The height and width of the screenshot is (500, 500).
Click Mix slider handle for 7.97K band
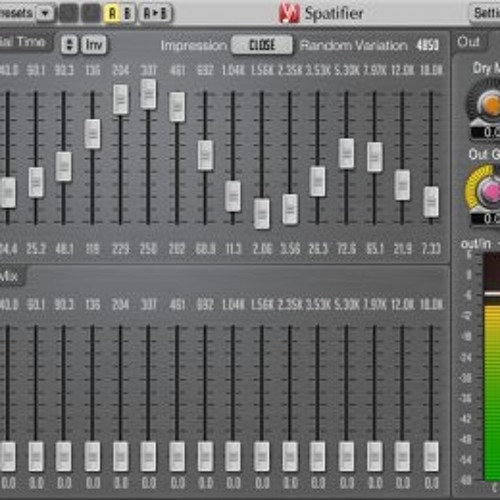pos(375,456)
